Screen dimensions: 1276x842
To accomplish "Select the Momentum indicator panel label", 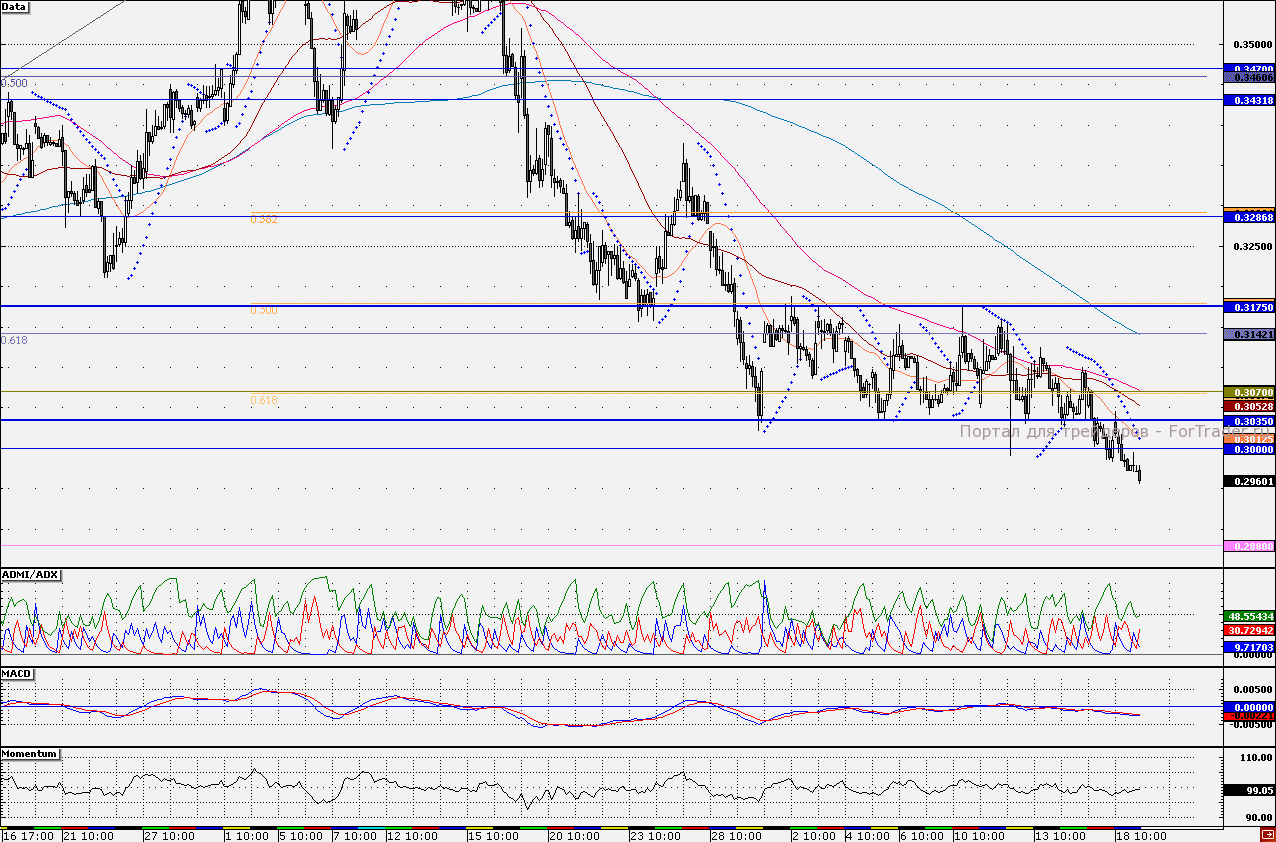I will click(x=29, y=754).
